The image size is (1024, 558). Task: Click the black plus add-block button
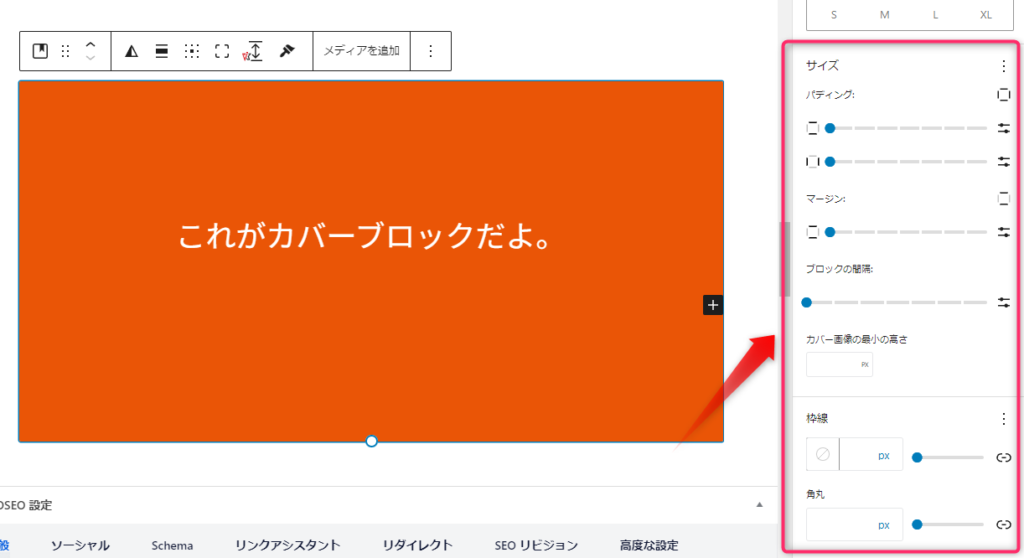(x=712, y=305)
